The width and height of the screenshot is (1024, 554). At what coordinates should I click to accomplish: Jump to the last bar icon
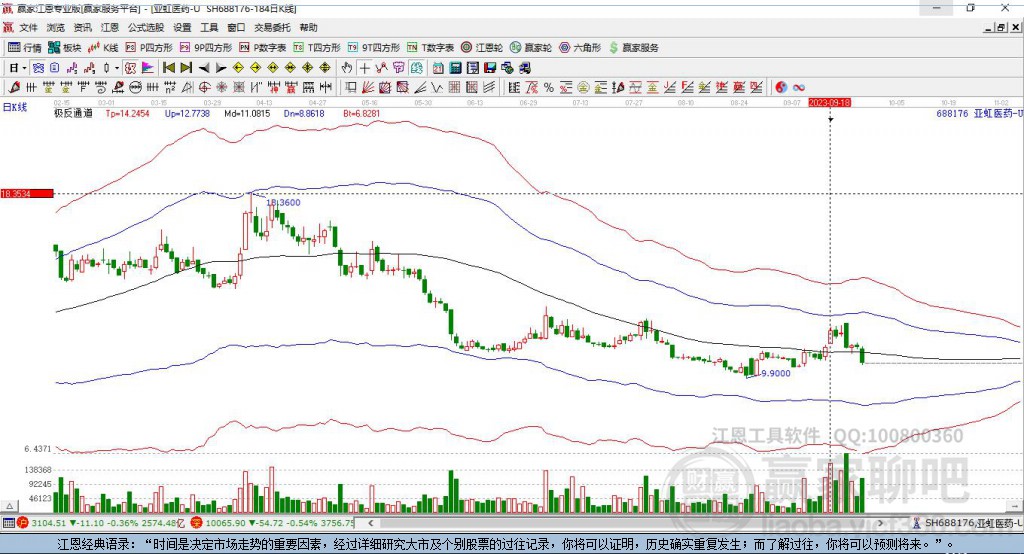coord(186,68)
